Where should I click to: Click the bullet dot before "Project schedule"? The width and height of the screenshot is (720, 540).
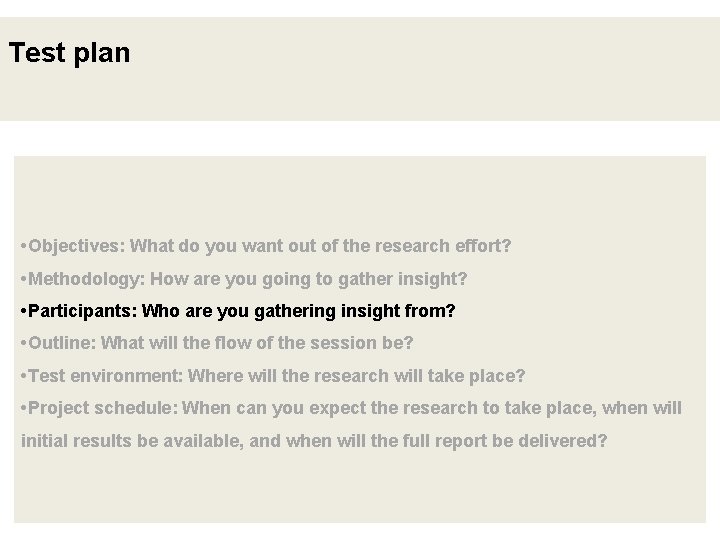(x=23, y=409)
